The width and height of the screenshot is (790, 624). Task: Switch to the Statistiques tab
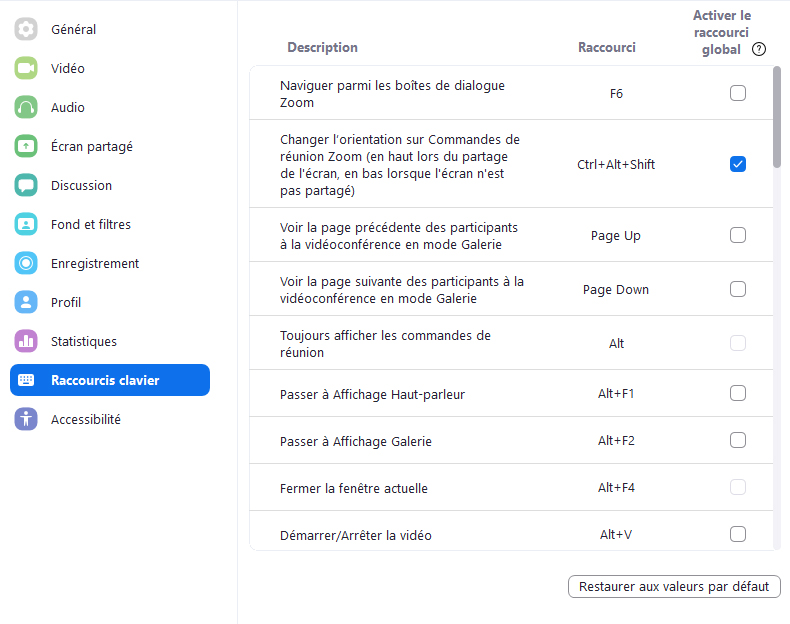(84, 342)
